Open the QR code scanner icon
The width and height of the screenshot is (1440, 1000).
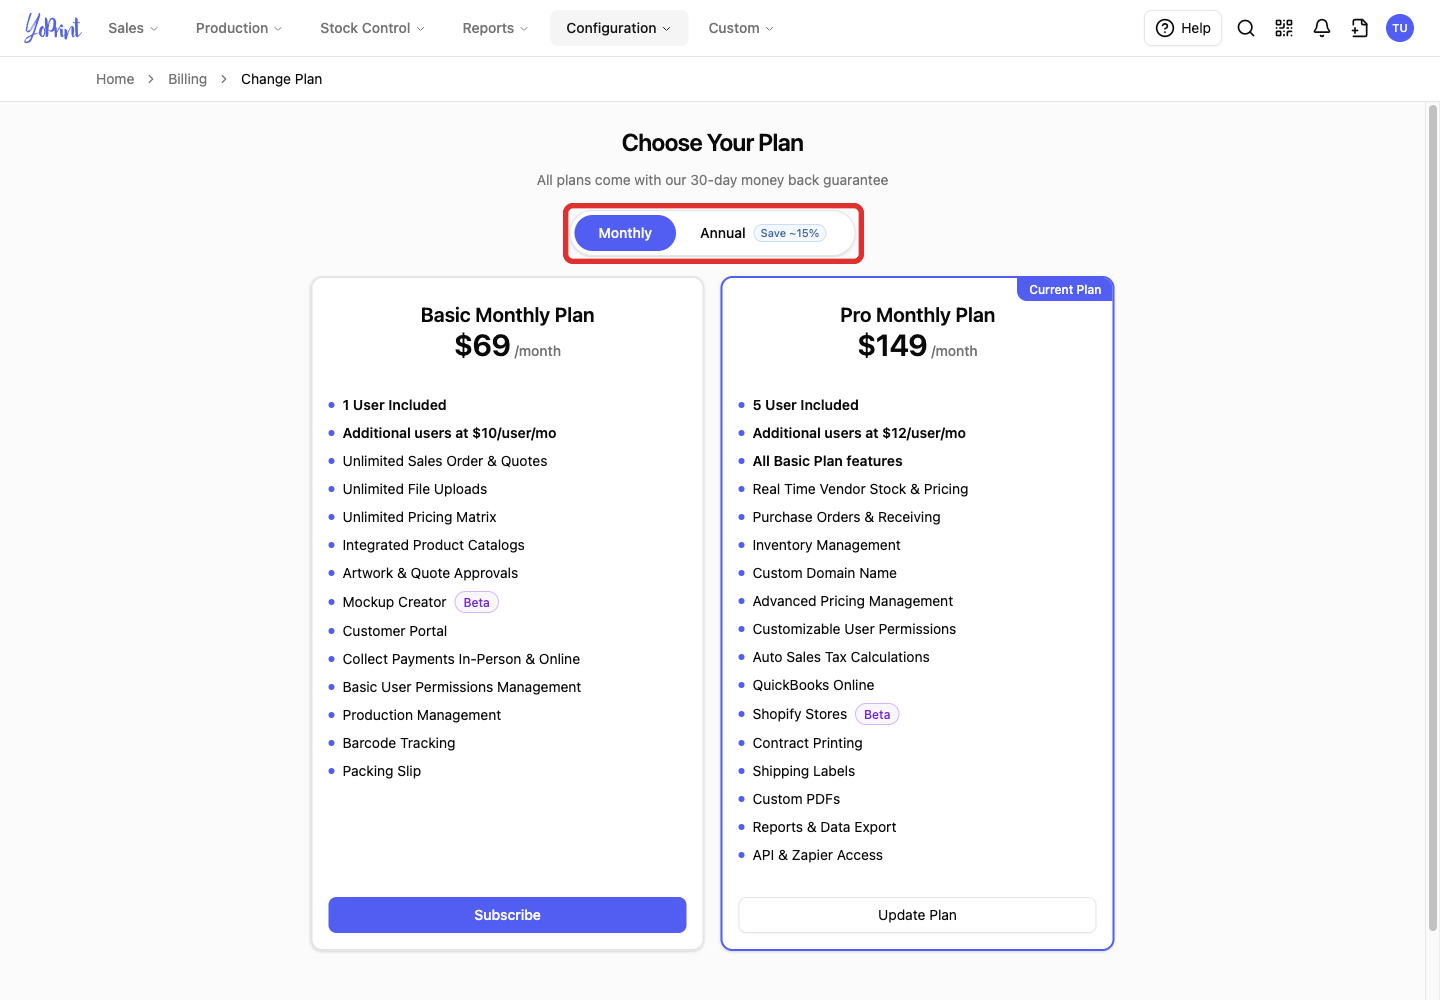click(x=1284, y=28)
